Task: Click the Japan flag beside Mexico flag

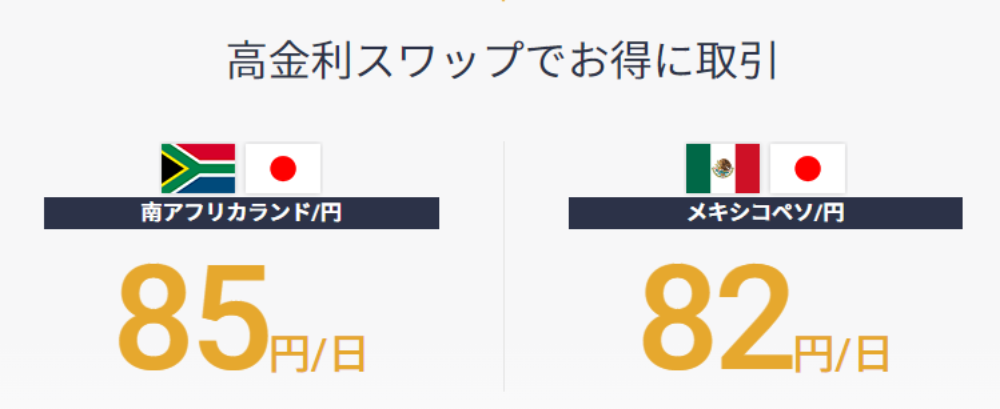Action: tap(807, 168)
